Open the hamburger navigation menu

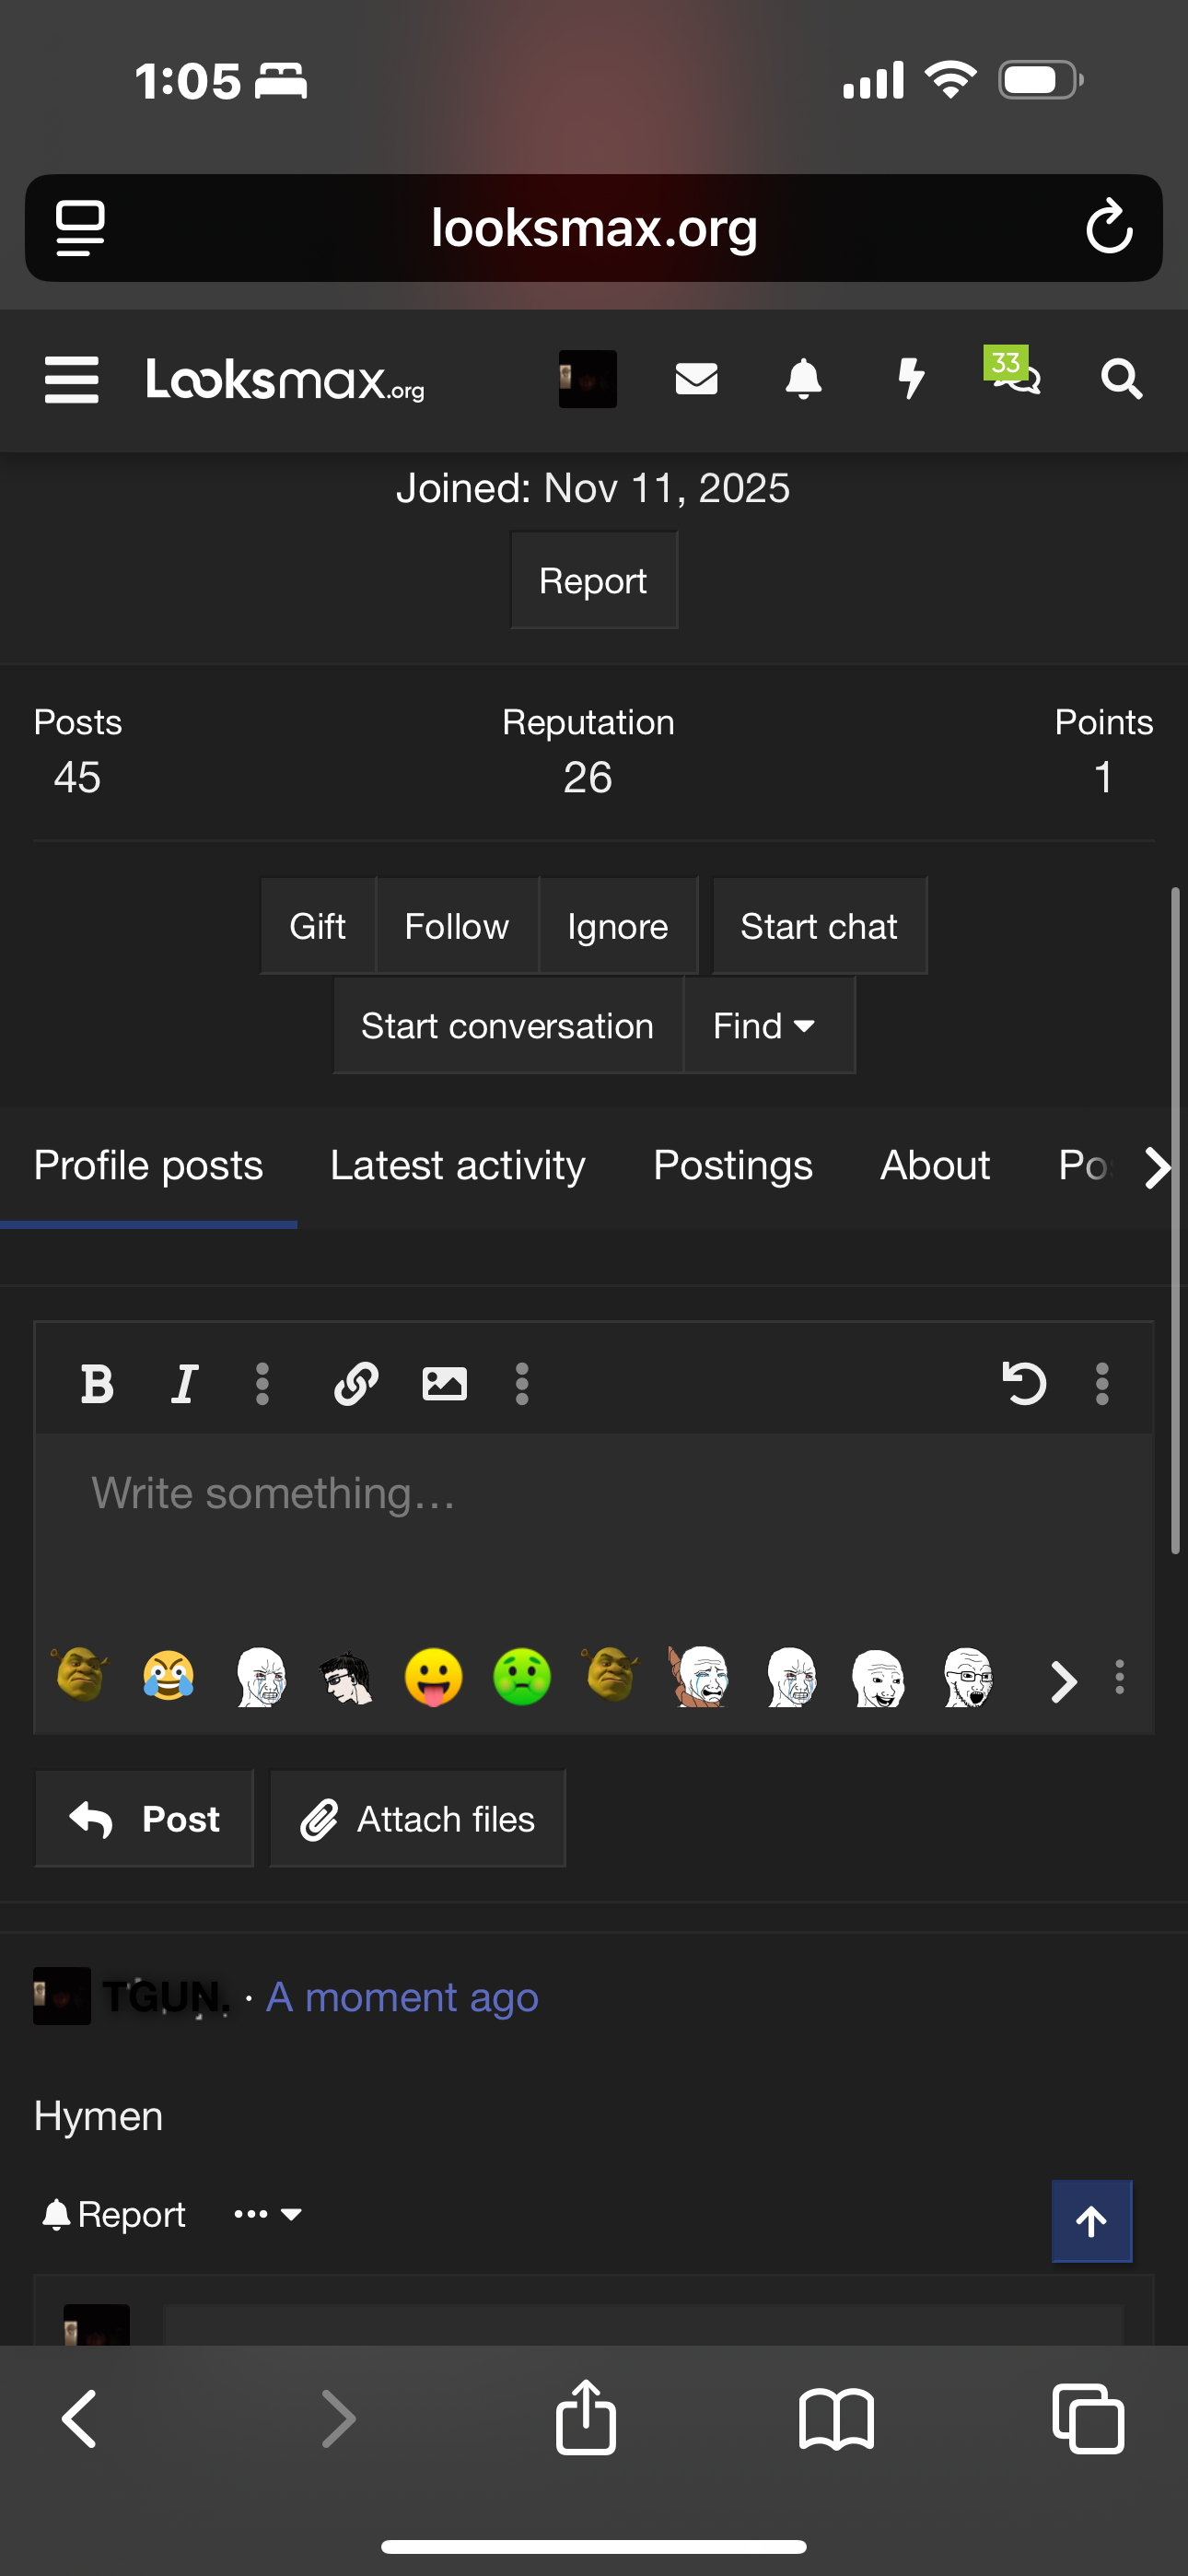click(x=72, y=380)
